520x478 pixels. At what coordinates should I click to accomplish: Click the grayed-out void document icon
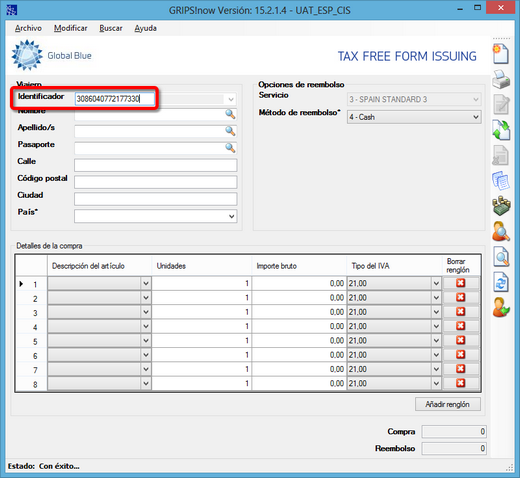(500, 155)
